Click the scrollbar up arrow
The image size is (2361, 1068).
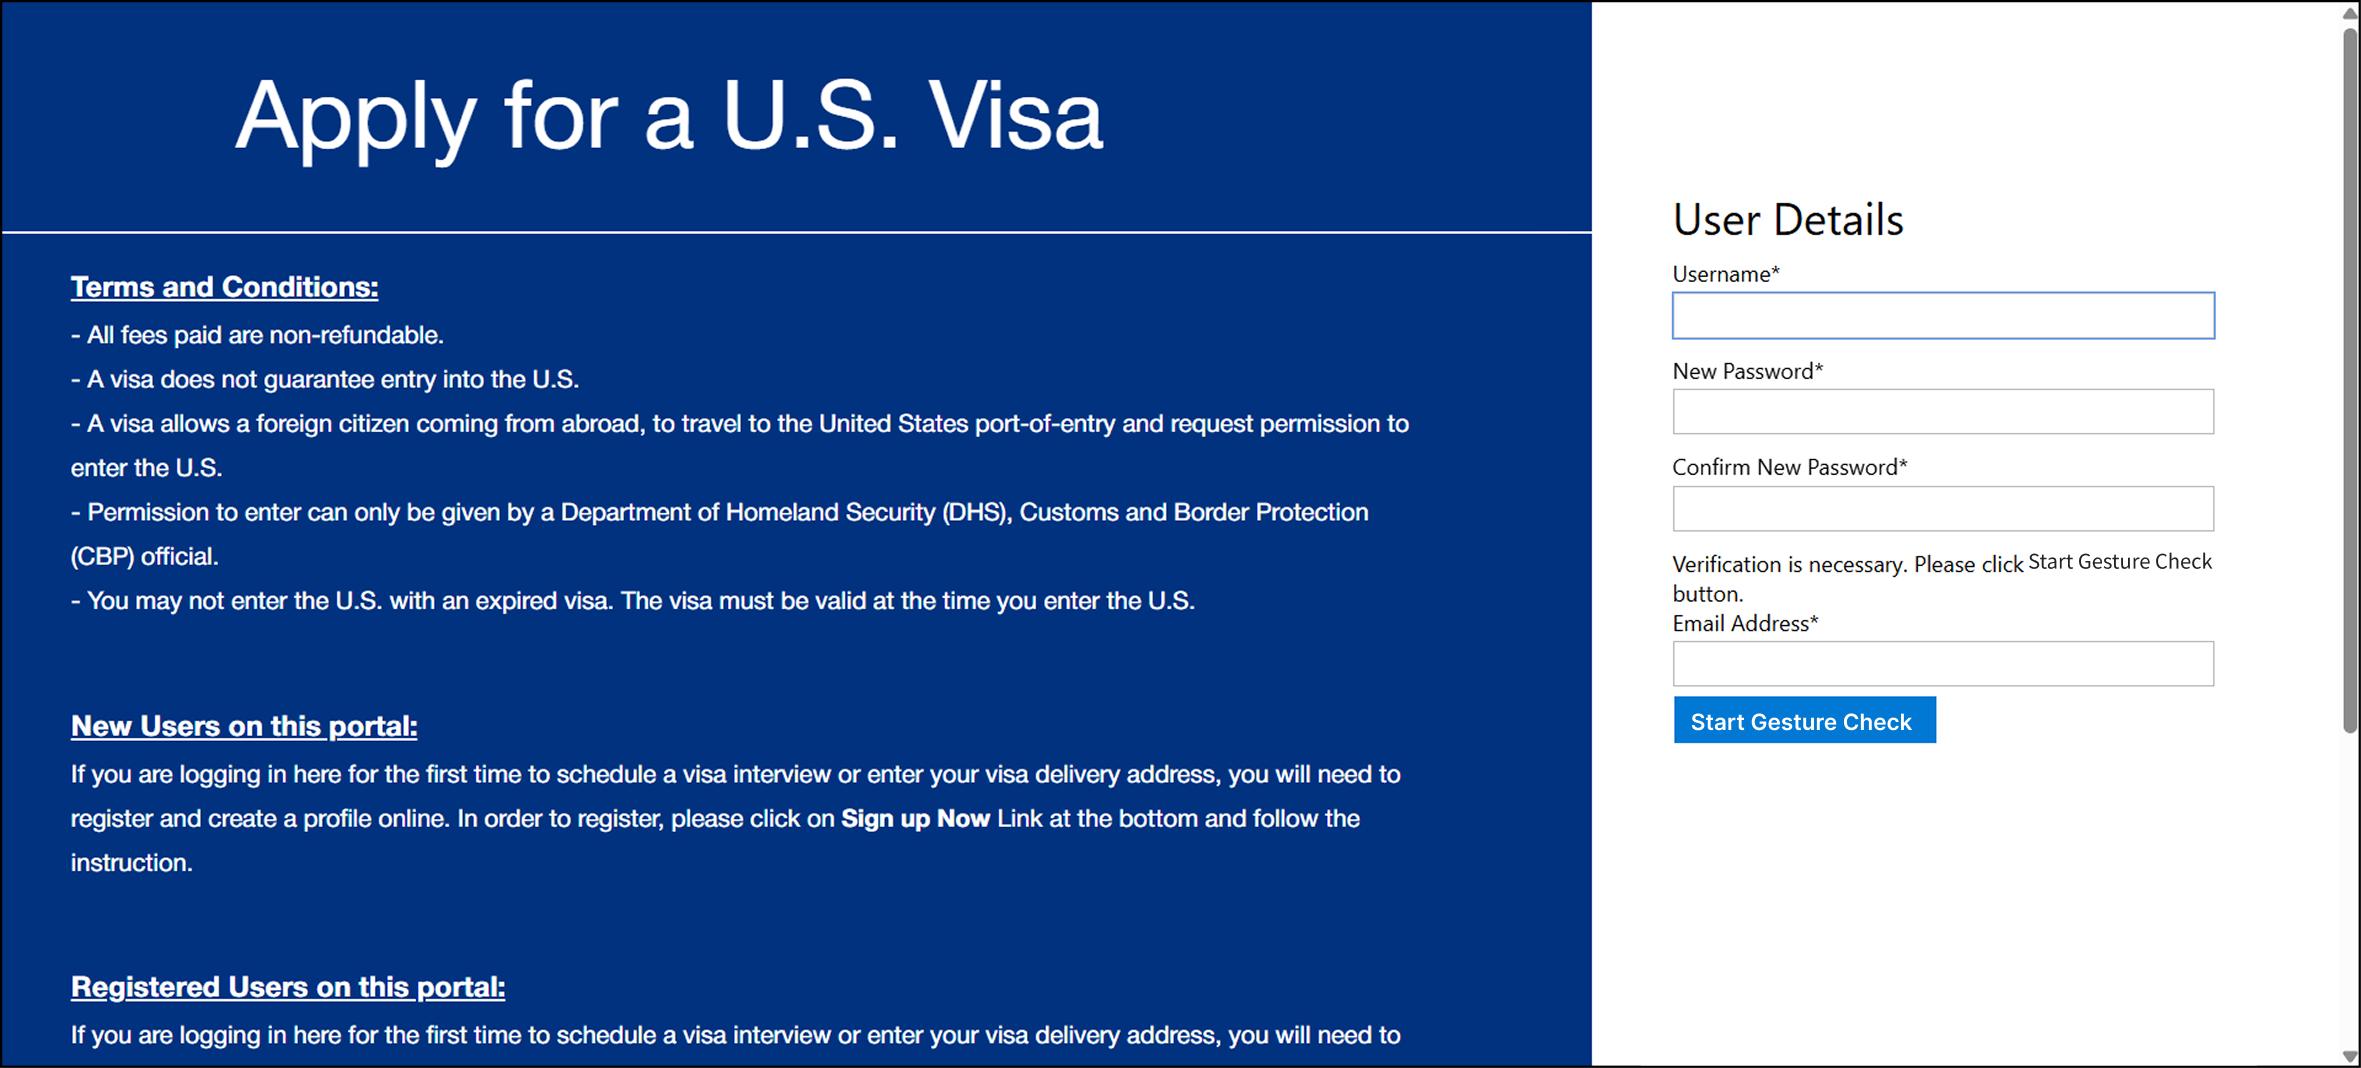pyautogui.click(x=2349, y=12)
